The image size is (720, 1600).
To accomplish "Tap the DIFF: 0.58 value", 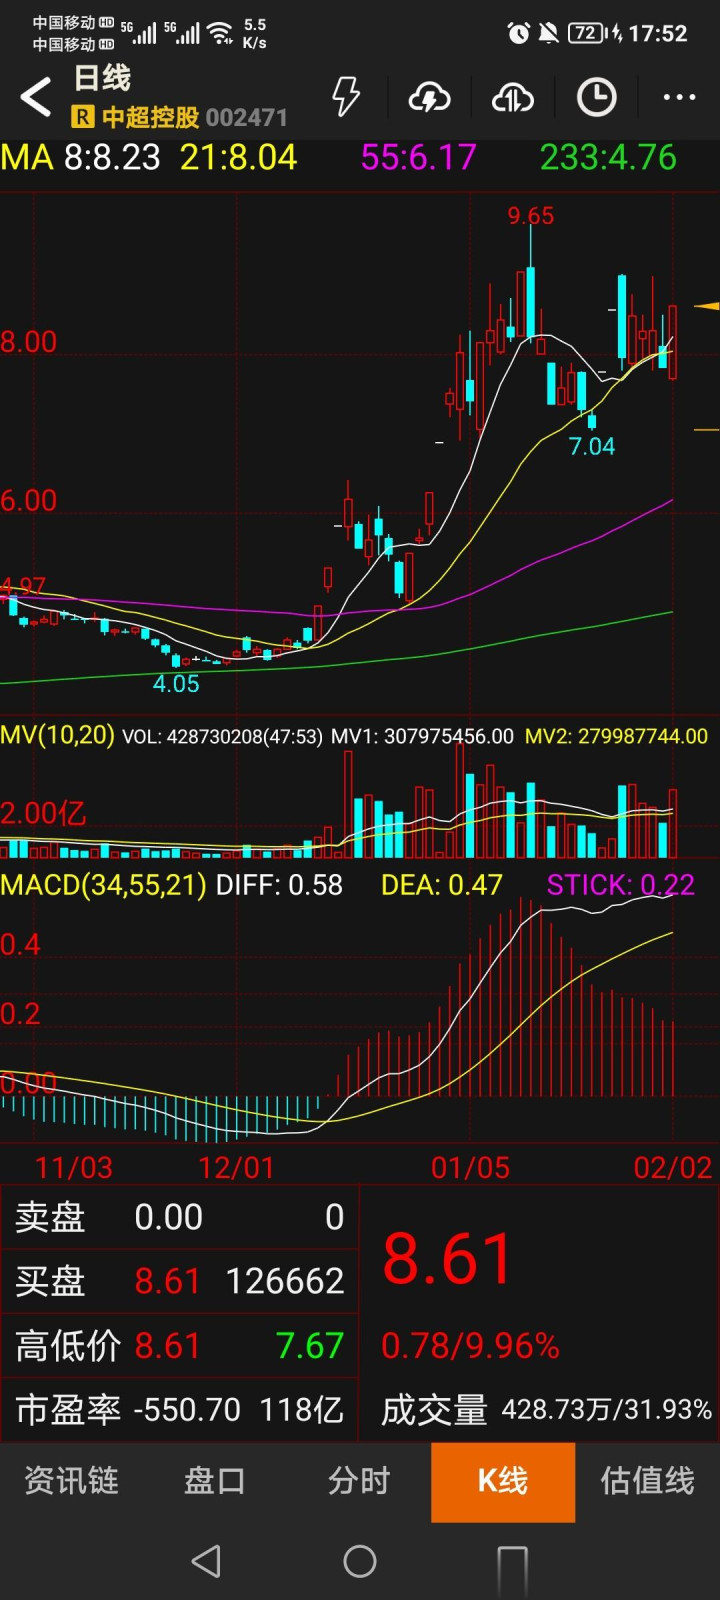I will click(x=279, y=885).
